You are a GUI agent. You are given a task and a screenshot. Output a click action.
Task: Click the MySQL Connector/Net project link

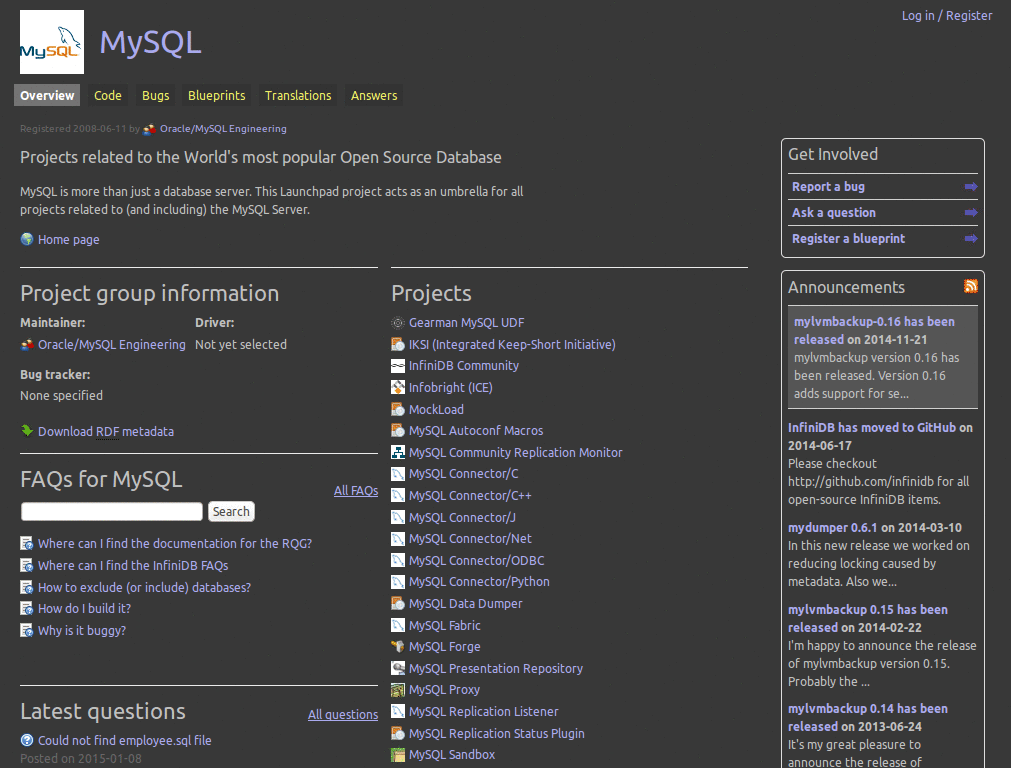click(470, 539)
